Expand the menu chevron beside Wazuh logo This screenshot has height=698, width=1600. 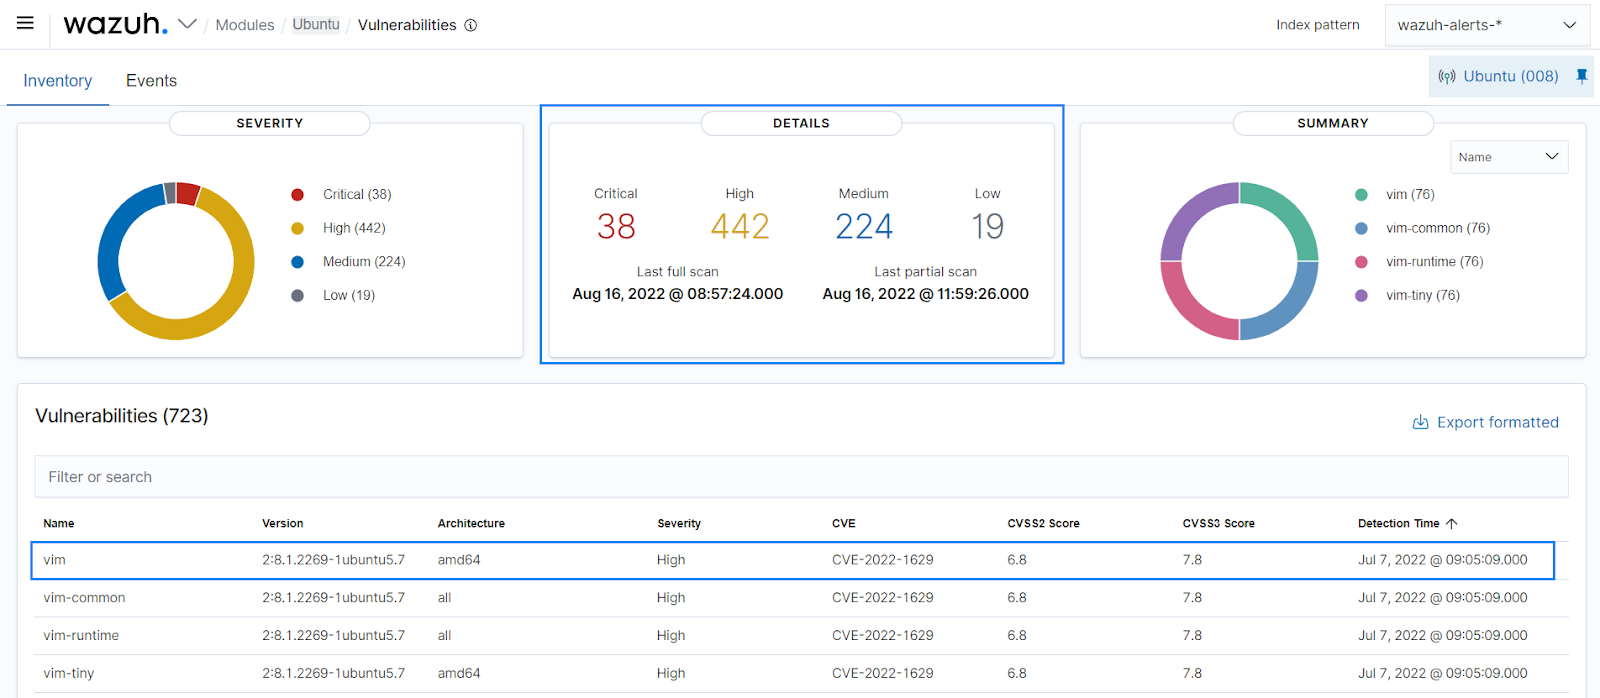187,24
